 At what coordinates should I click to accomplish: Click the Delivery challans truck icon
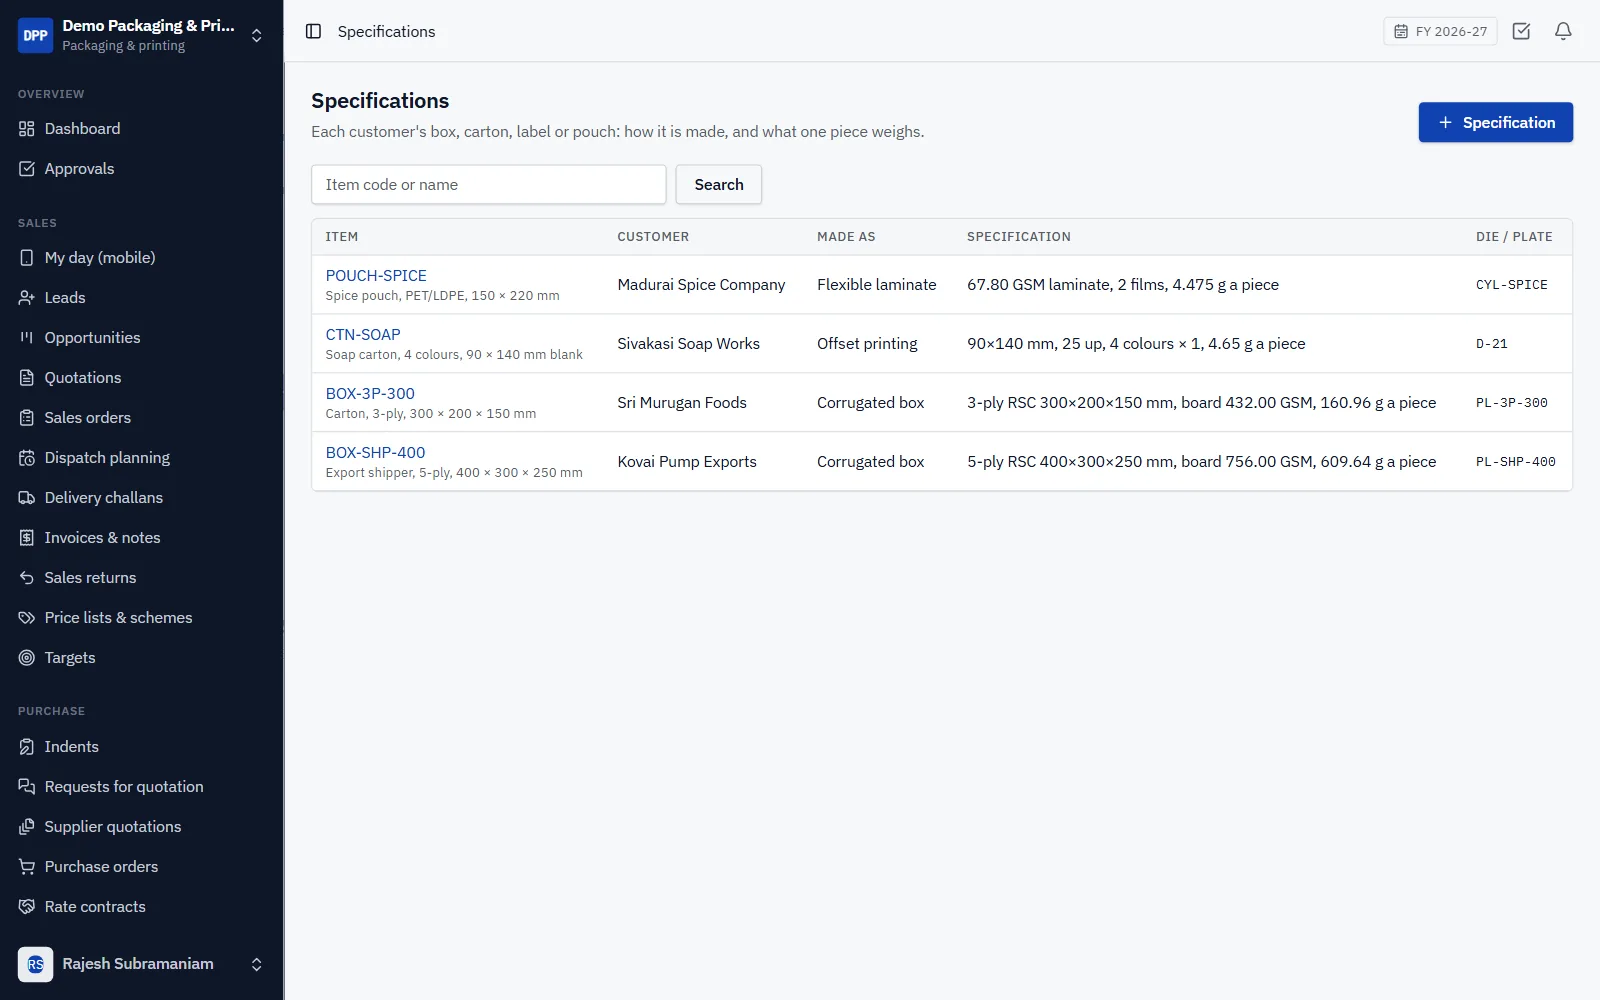coord(27,498)
